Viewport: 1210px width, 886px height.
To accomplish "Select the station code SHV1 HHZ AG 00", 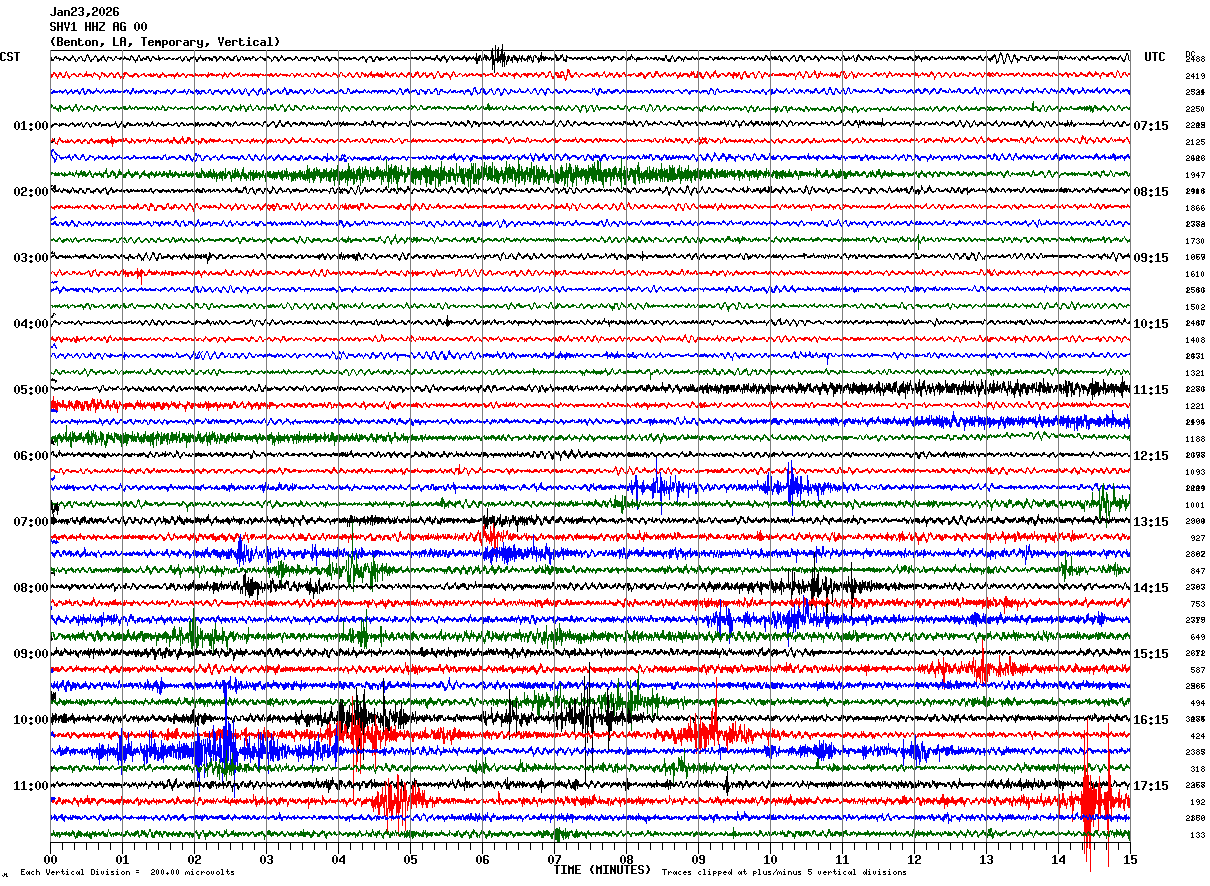I will click(x=98, y=27).
